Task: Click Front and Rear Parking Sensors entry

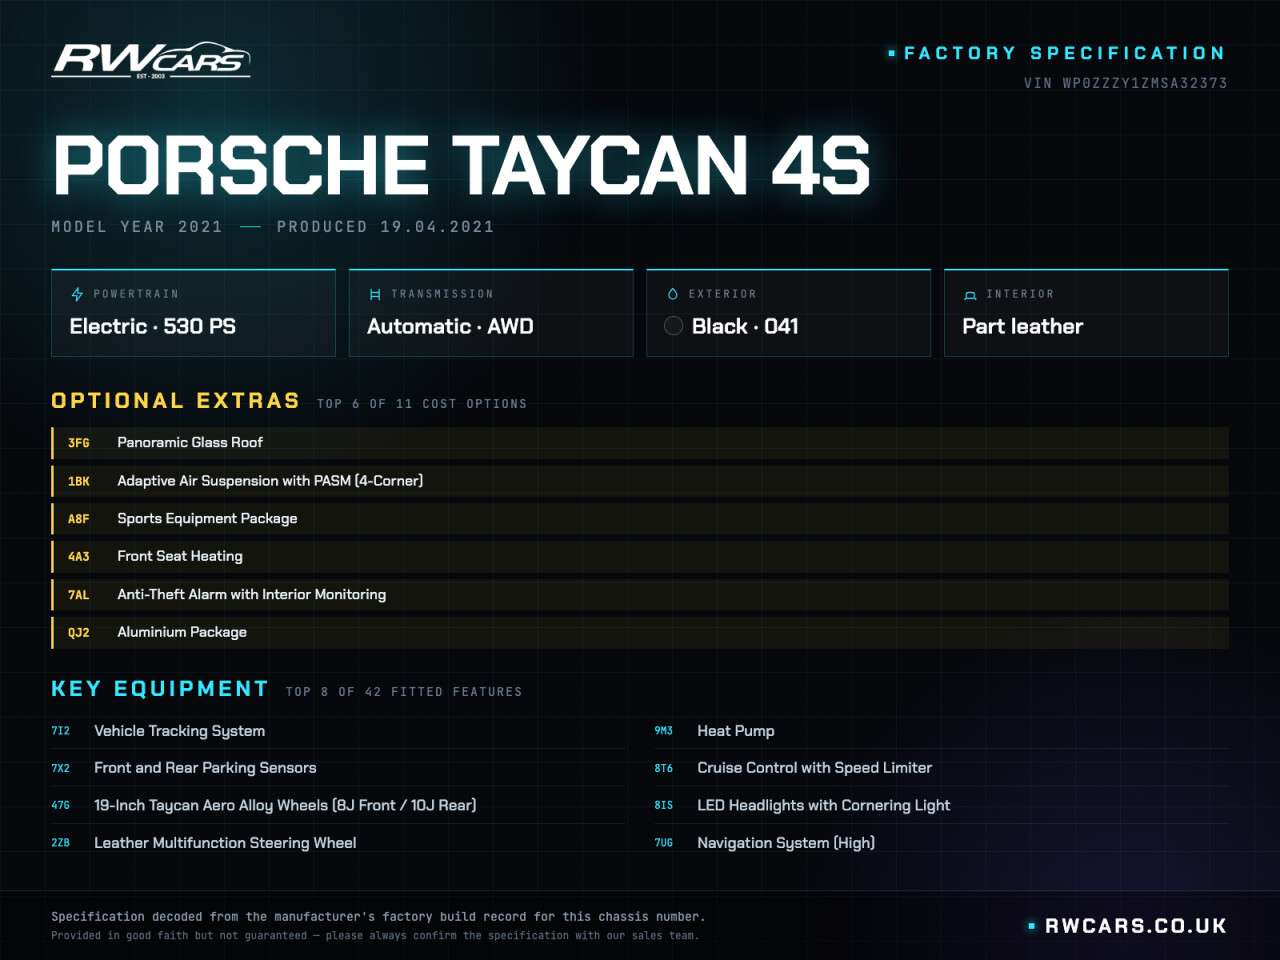Action: click(338, 768)
